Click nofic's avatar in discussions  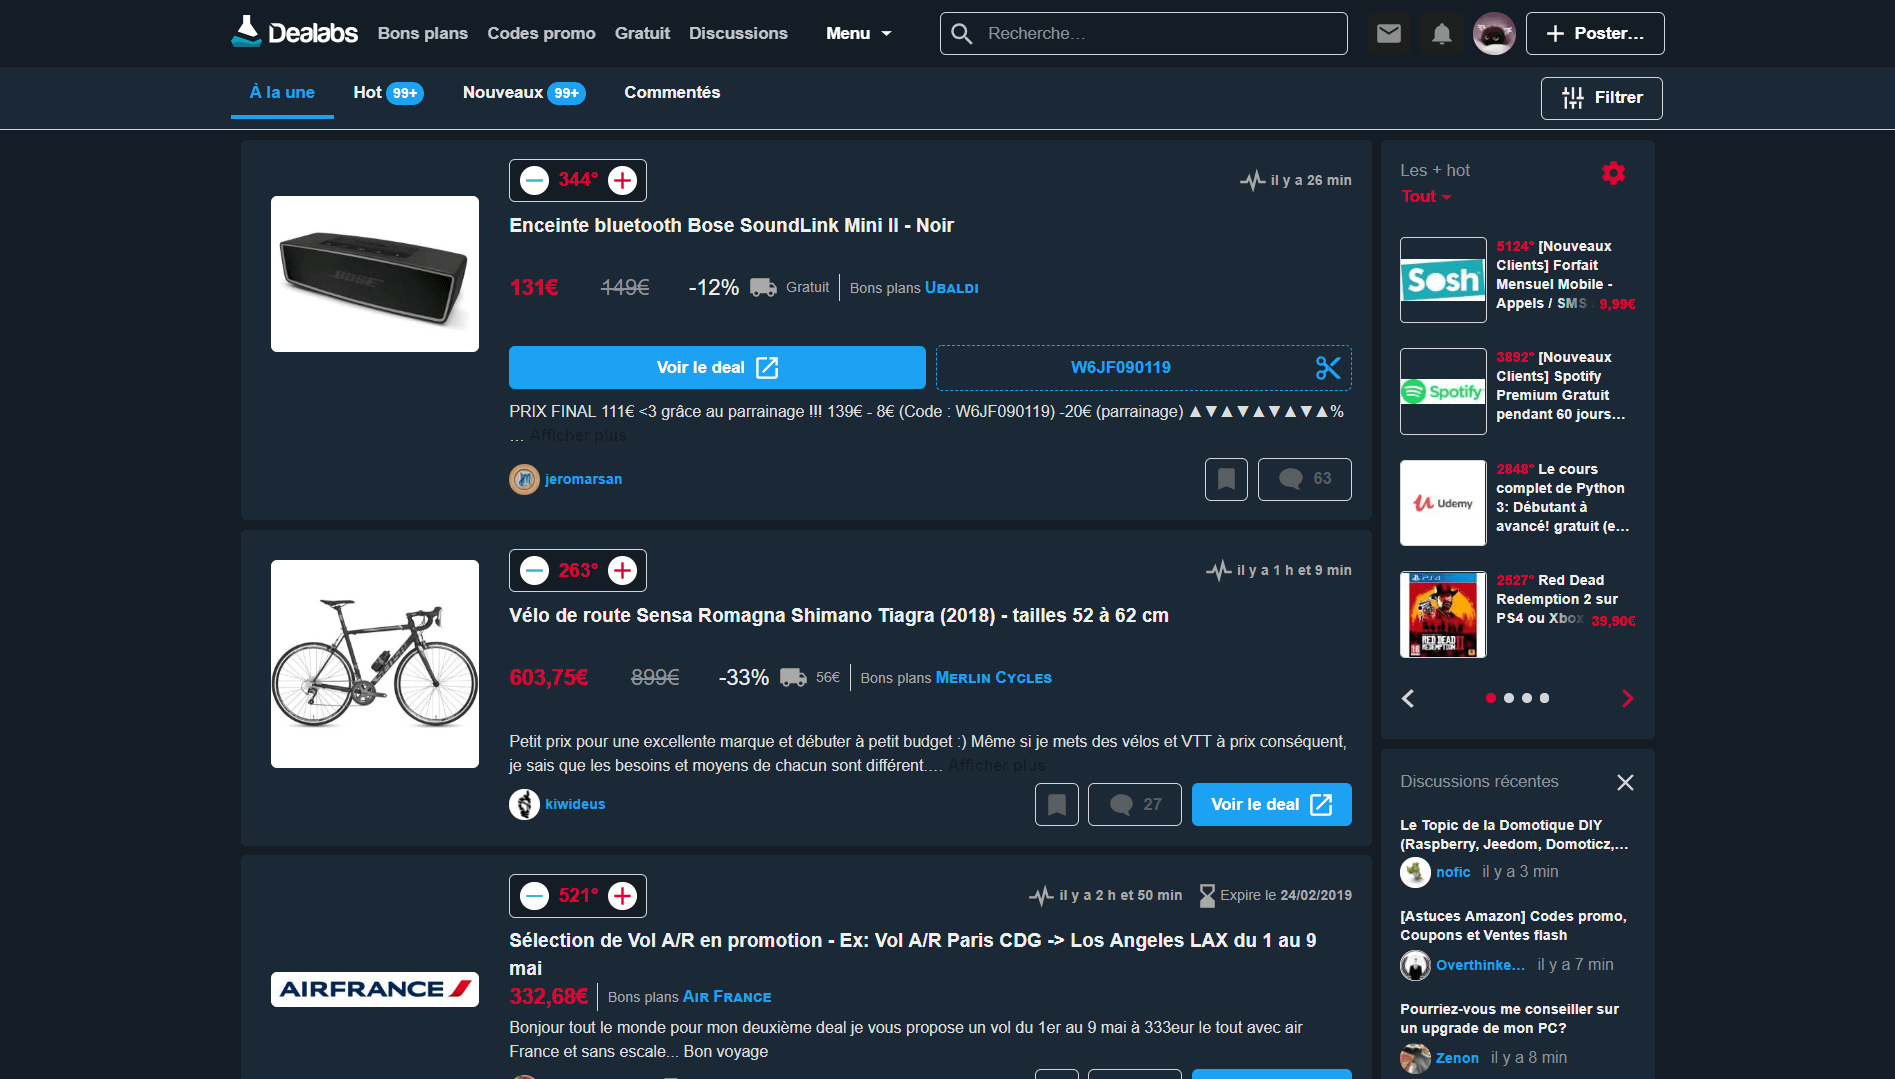(x=1415, y=872)
